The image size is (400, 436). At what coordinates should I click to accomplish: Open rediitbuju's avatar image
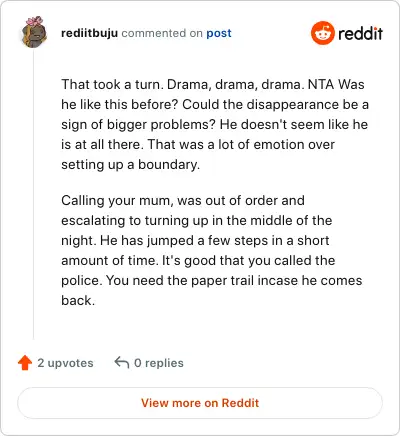(34, 32)
